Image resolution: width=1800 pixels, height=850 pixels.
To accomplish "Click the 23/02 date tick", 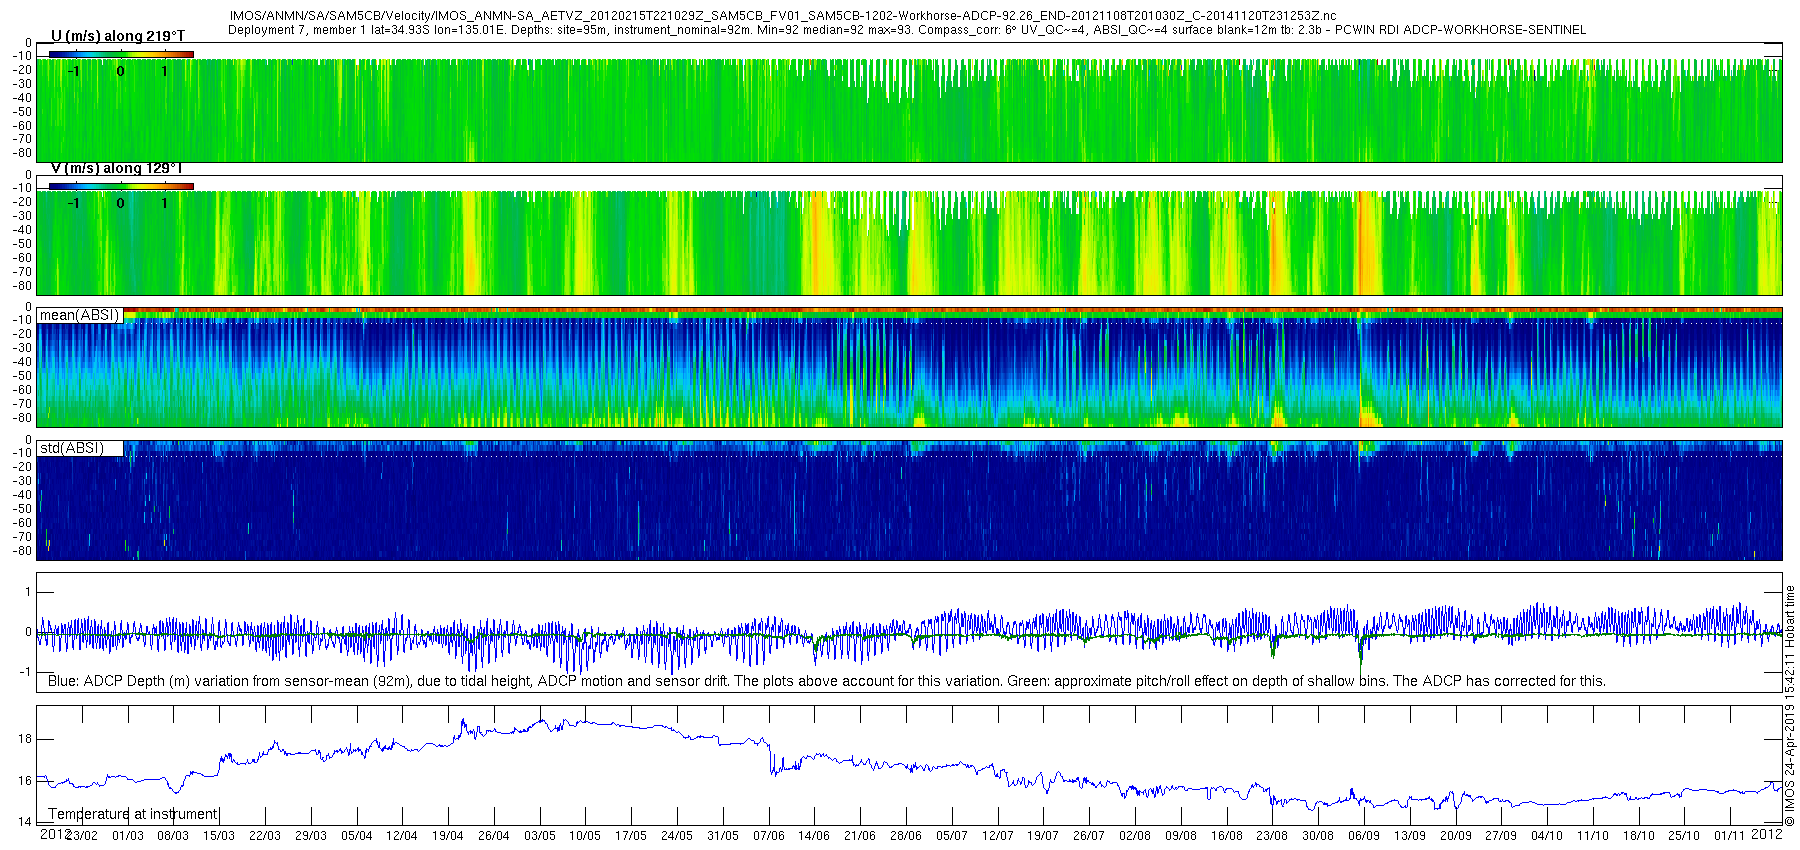I will 81,835.
